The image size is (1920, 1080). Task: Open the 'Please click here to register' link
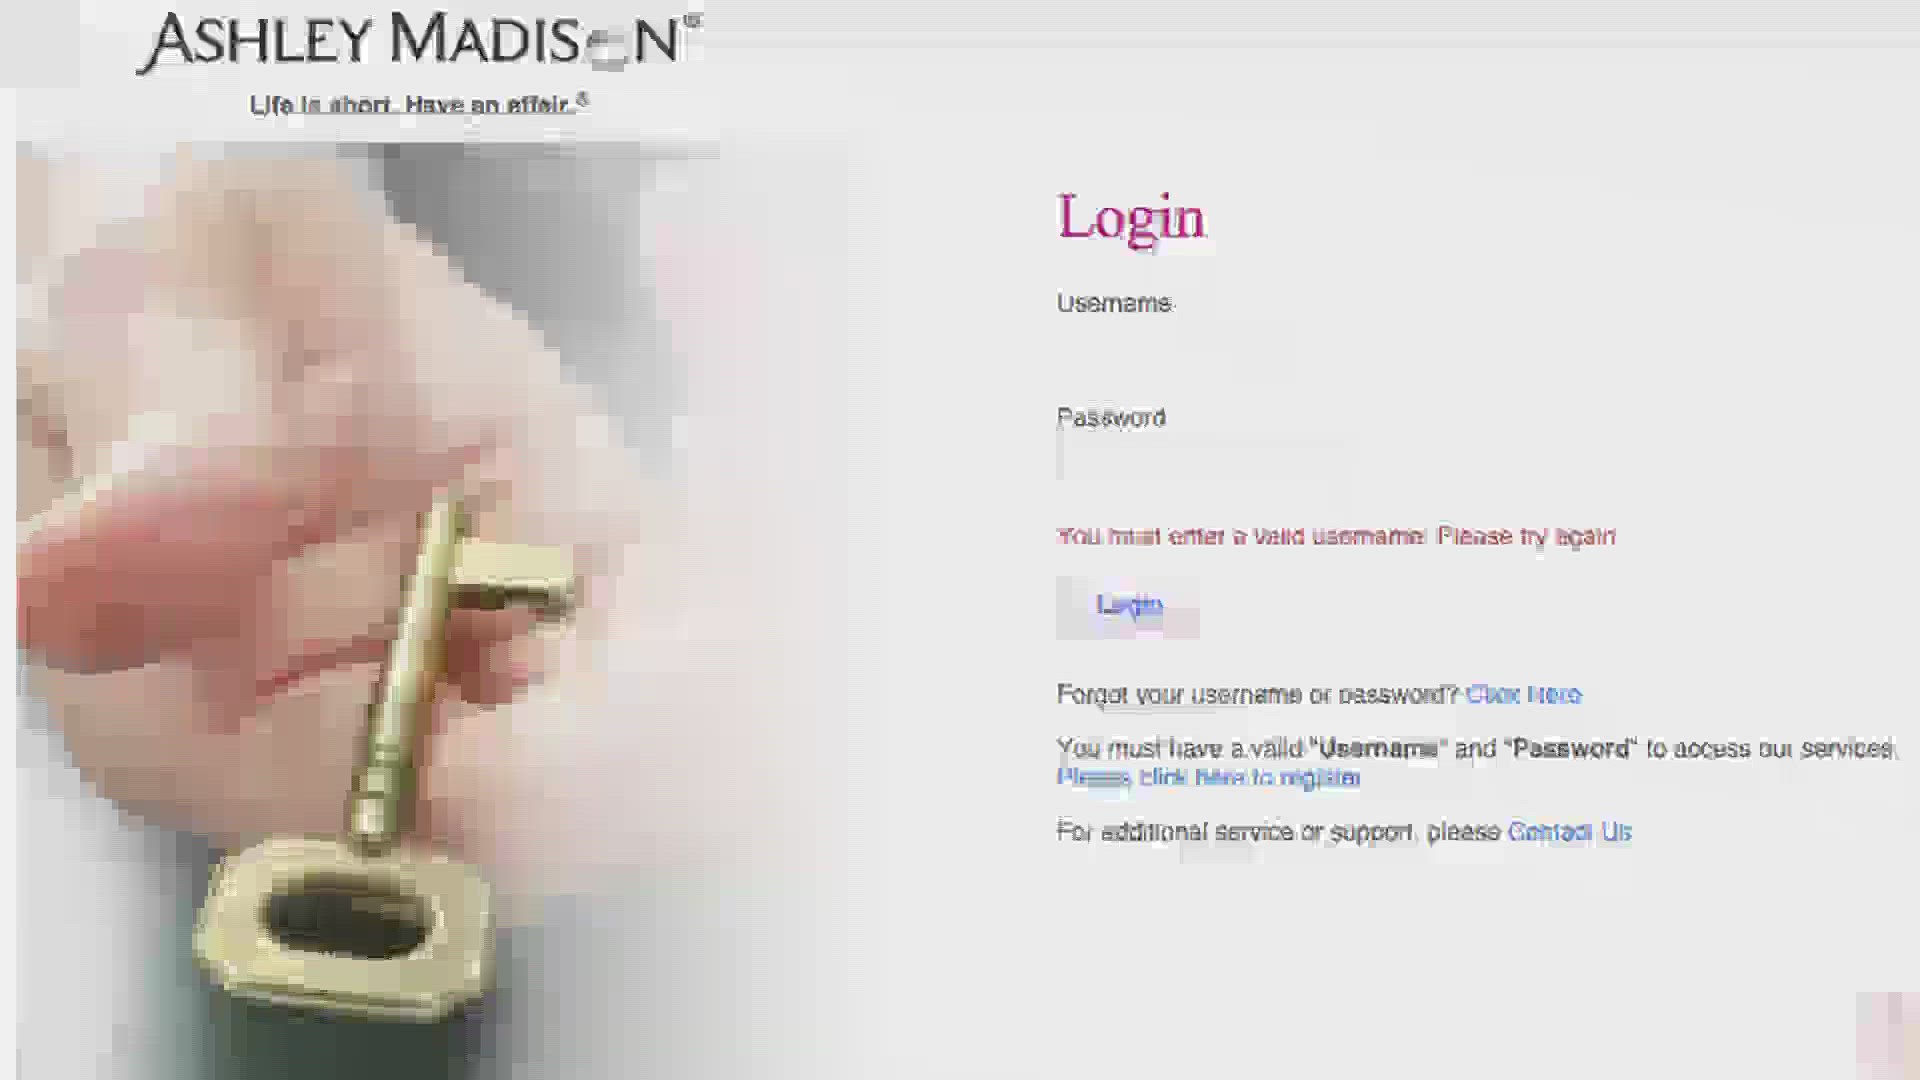click(1208, 777)
